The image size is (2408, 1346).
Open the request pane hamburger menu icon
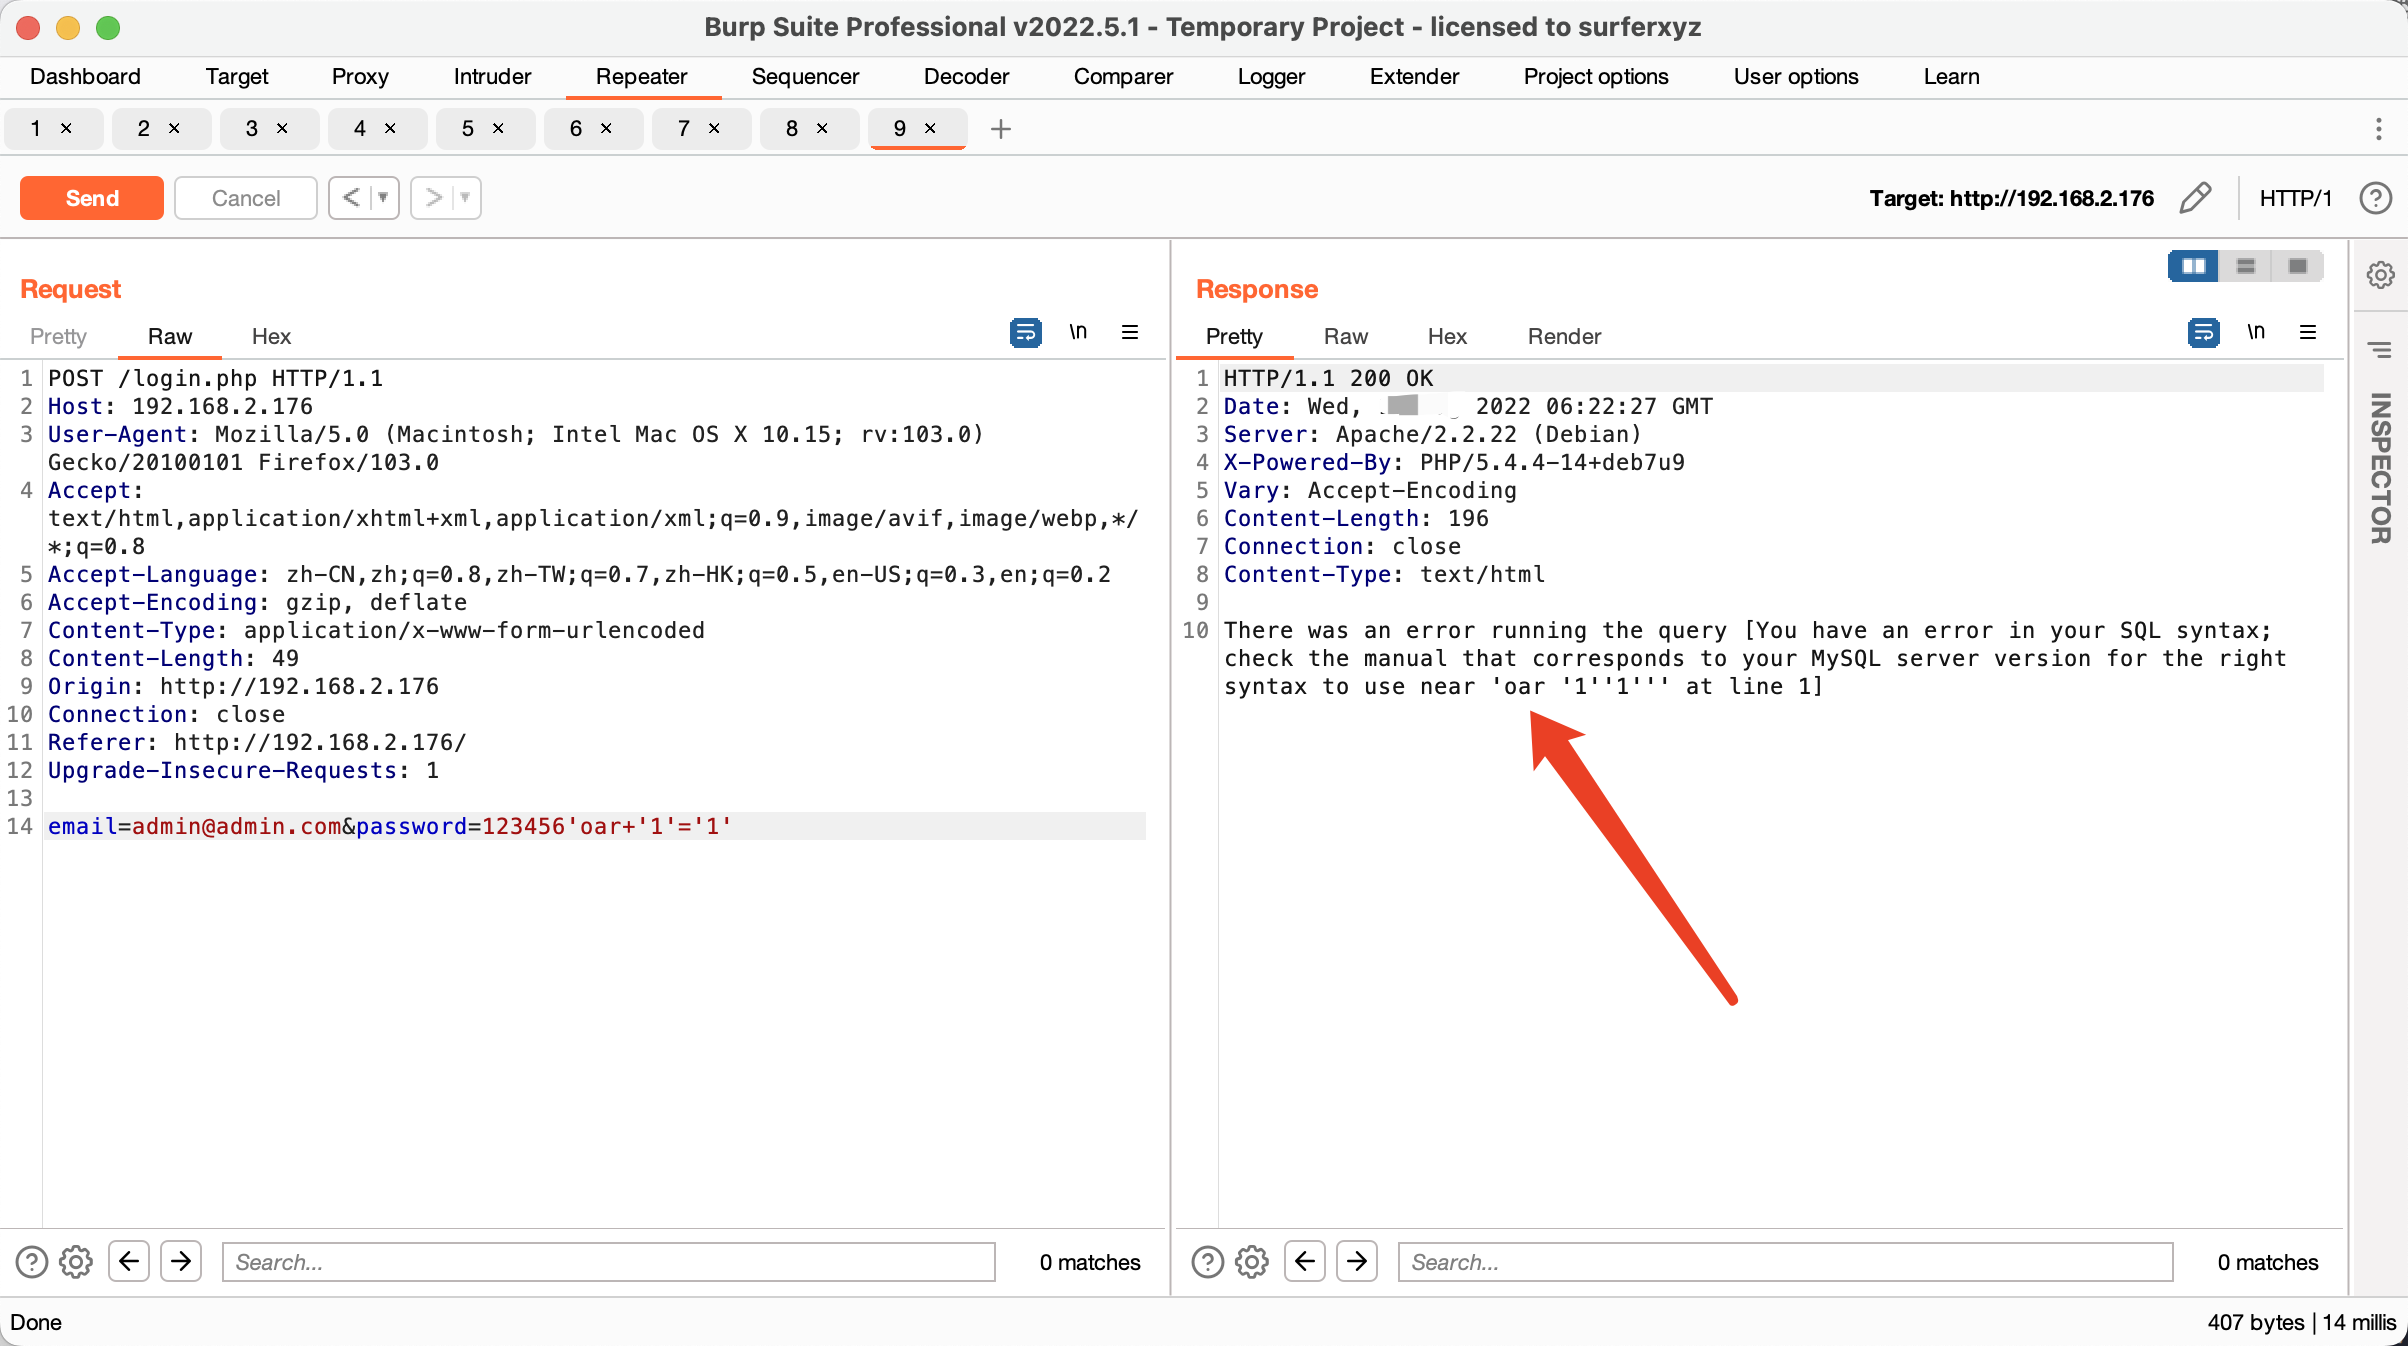[1130, 333]
